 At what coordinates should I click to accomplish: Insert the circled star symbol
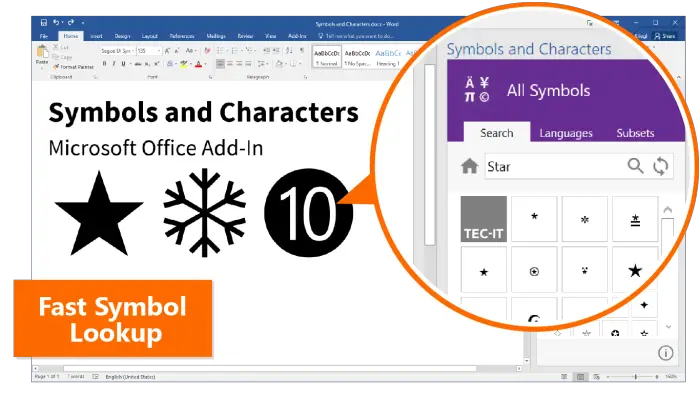point(534,271)
